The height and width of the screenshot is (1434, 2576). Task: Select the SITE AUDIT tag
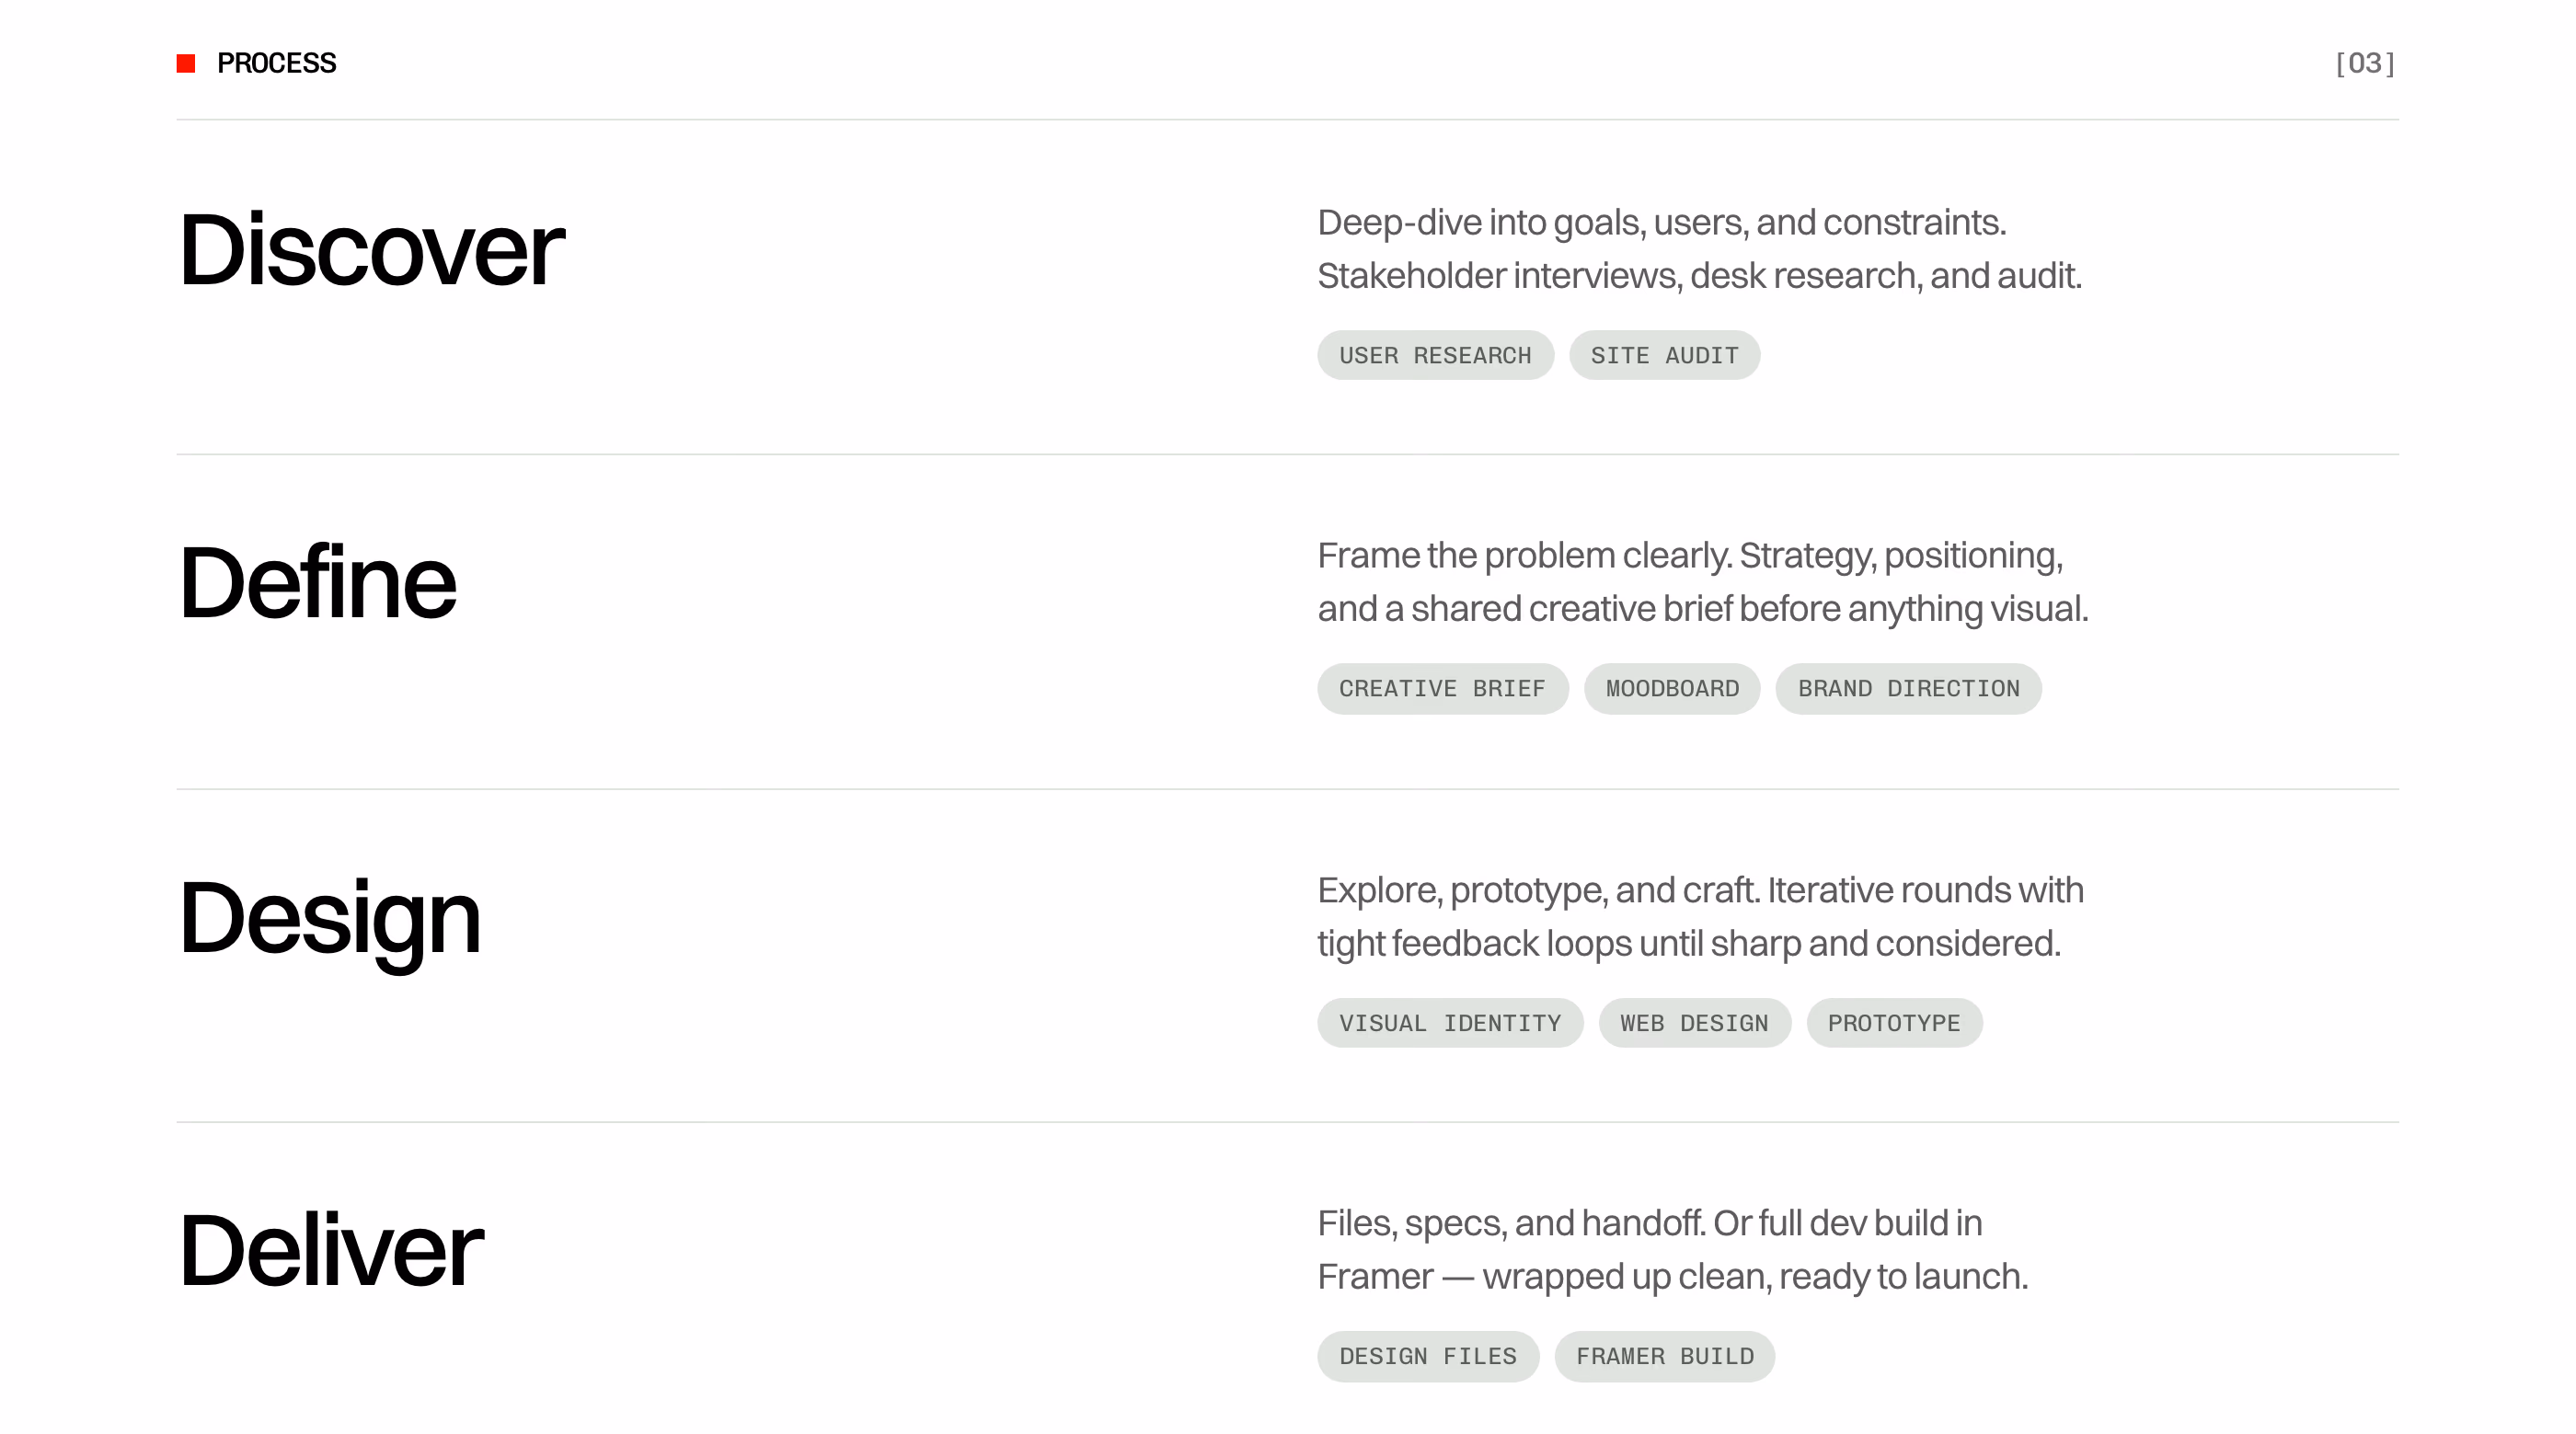pyautogui.click(x=1664, y=355)
